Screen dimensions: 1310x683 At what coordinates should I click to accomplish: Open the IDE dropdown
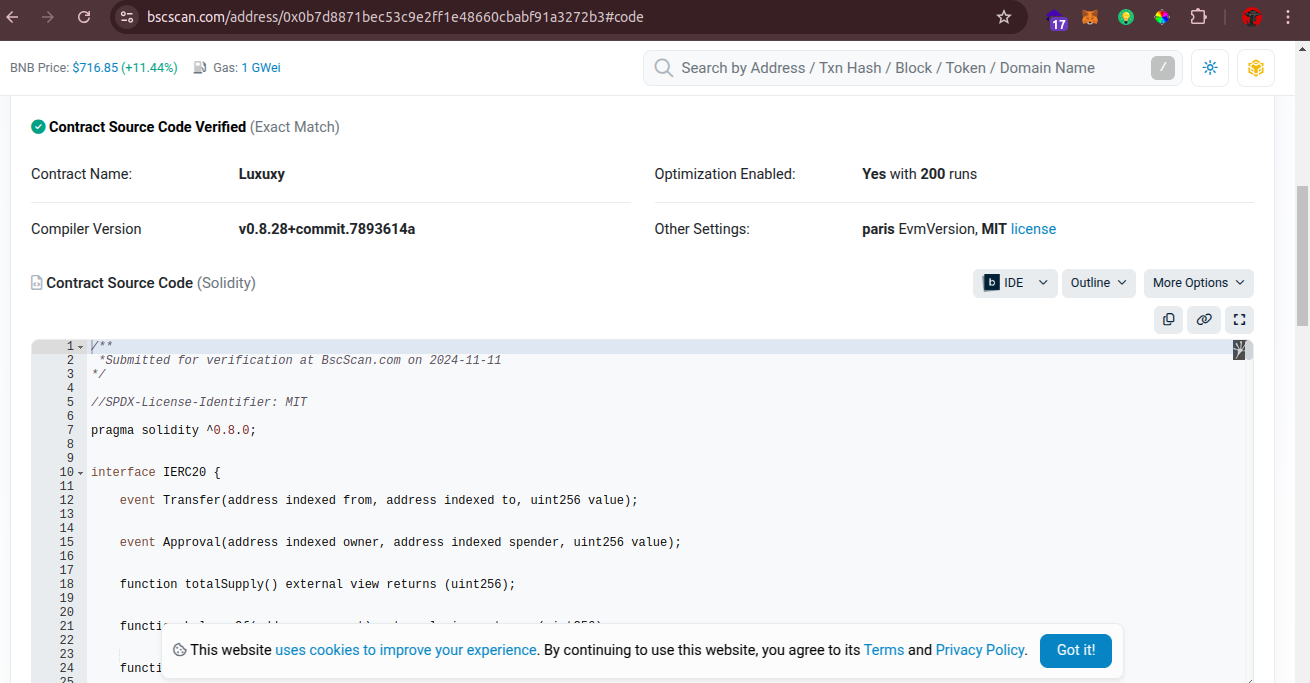[1015, 283]
